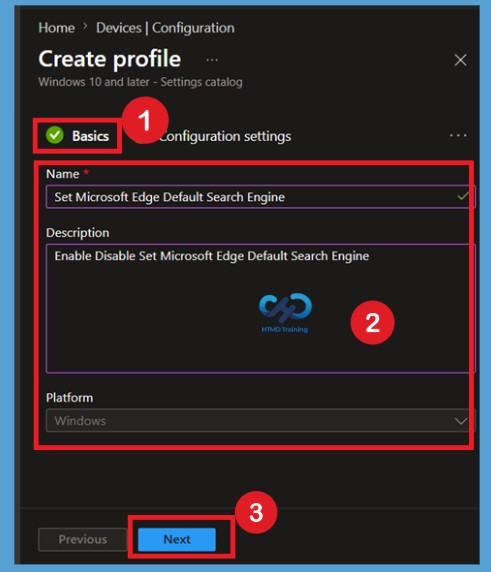The image size is (491, 572).
Task: Select the Name field label
Action: [x=63, y=174]
